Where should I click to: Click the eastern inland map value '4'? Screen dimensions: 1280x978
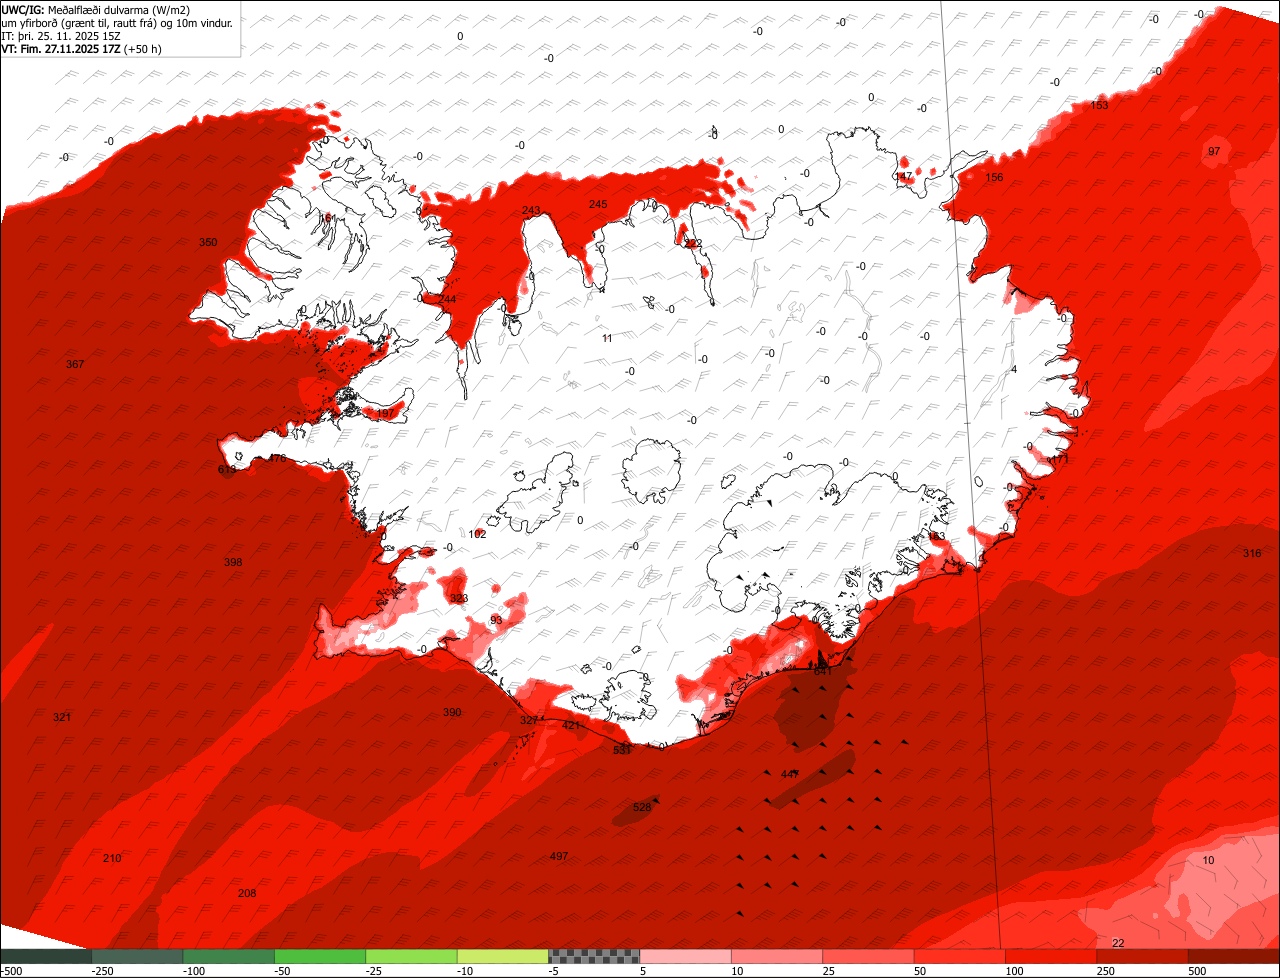[x=1014, y=369]
